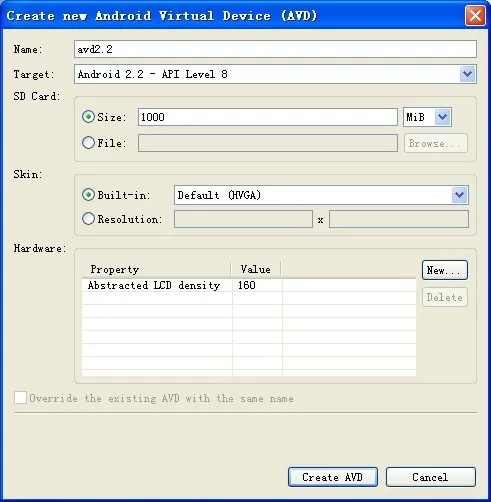This screenshot has height=502, width=491.
Task: Select the SD Card Size radio button
Action: [88, 117]
